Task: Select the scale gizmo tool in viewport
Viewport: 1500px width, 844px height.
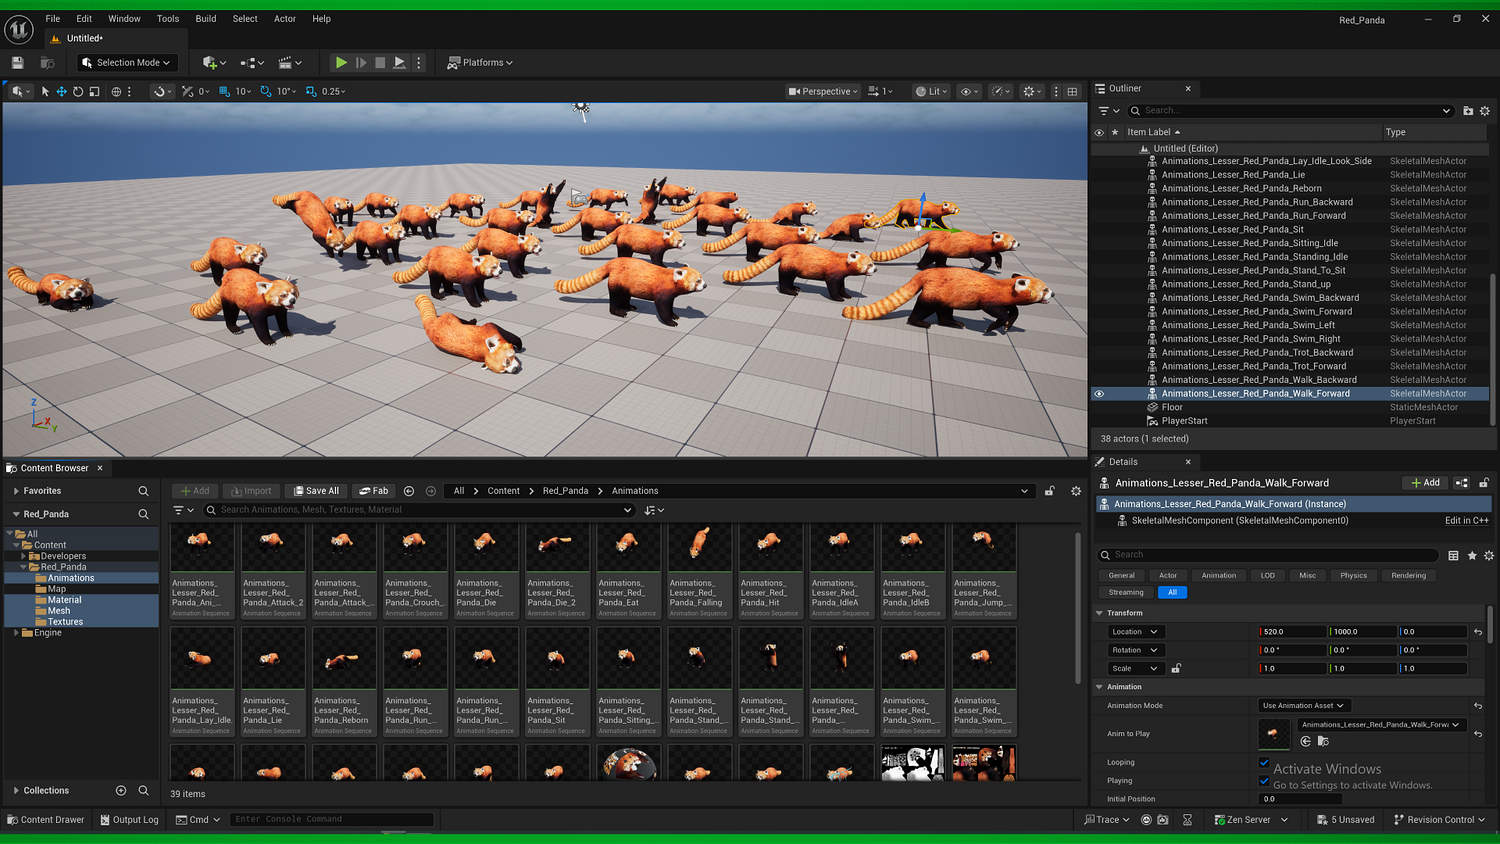Action: pyautogui.click(x=94, y=91)
